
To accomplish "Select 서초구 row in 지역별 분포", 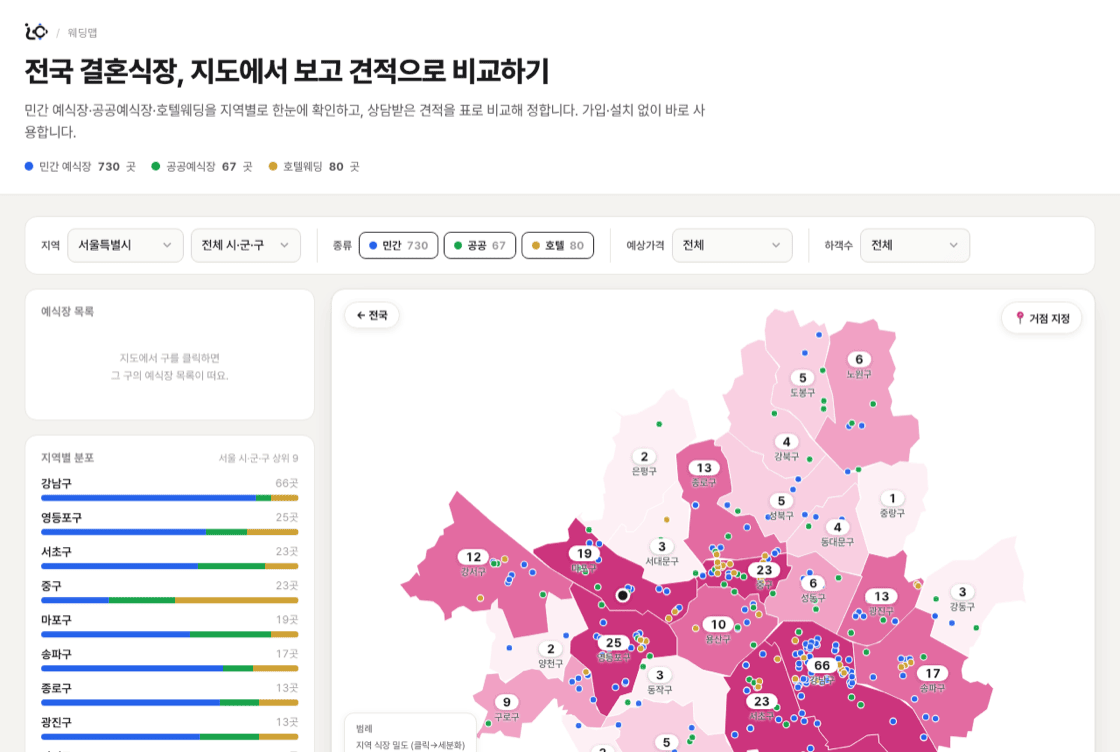I will (x=169, y=558).
